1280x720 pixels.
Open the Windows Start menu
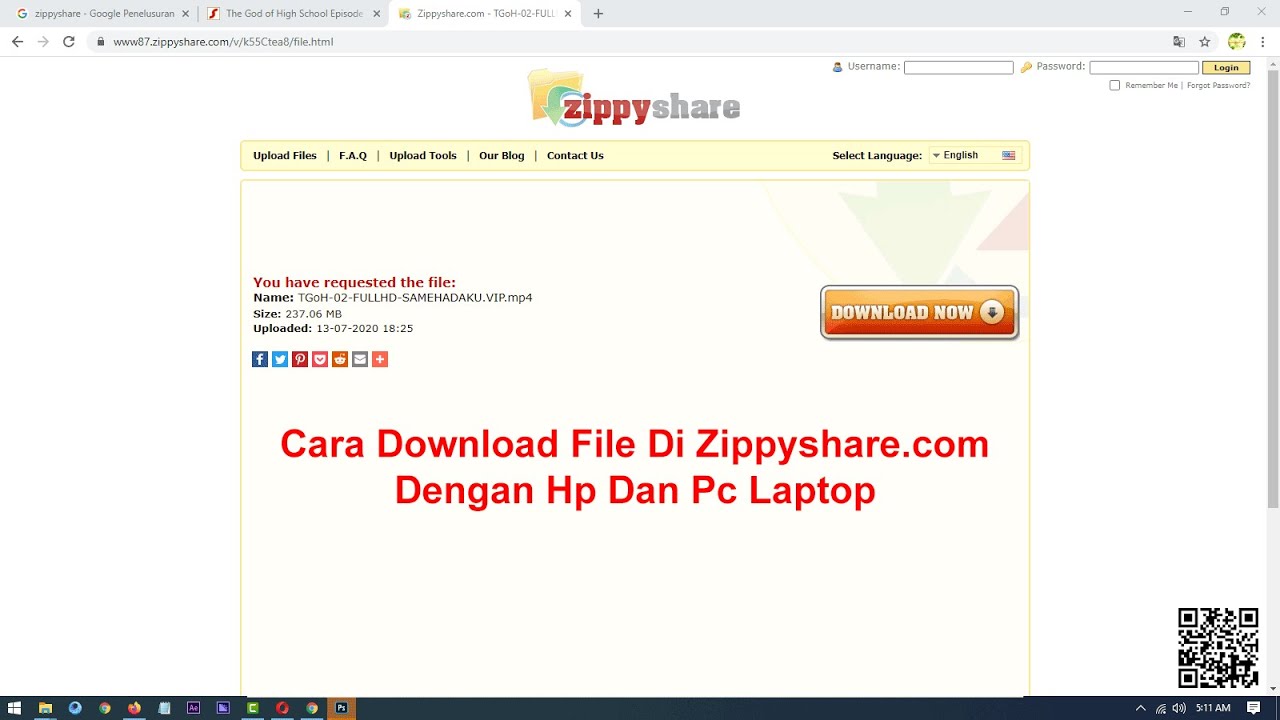[x=15, y=708]
